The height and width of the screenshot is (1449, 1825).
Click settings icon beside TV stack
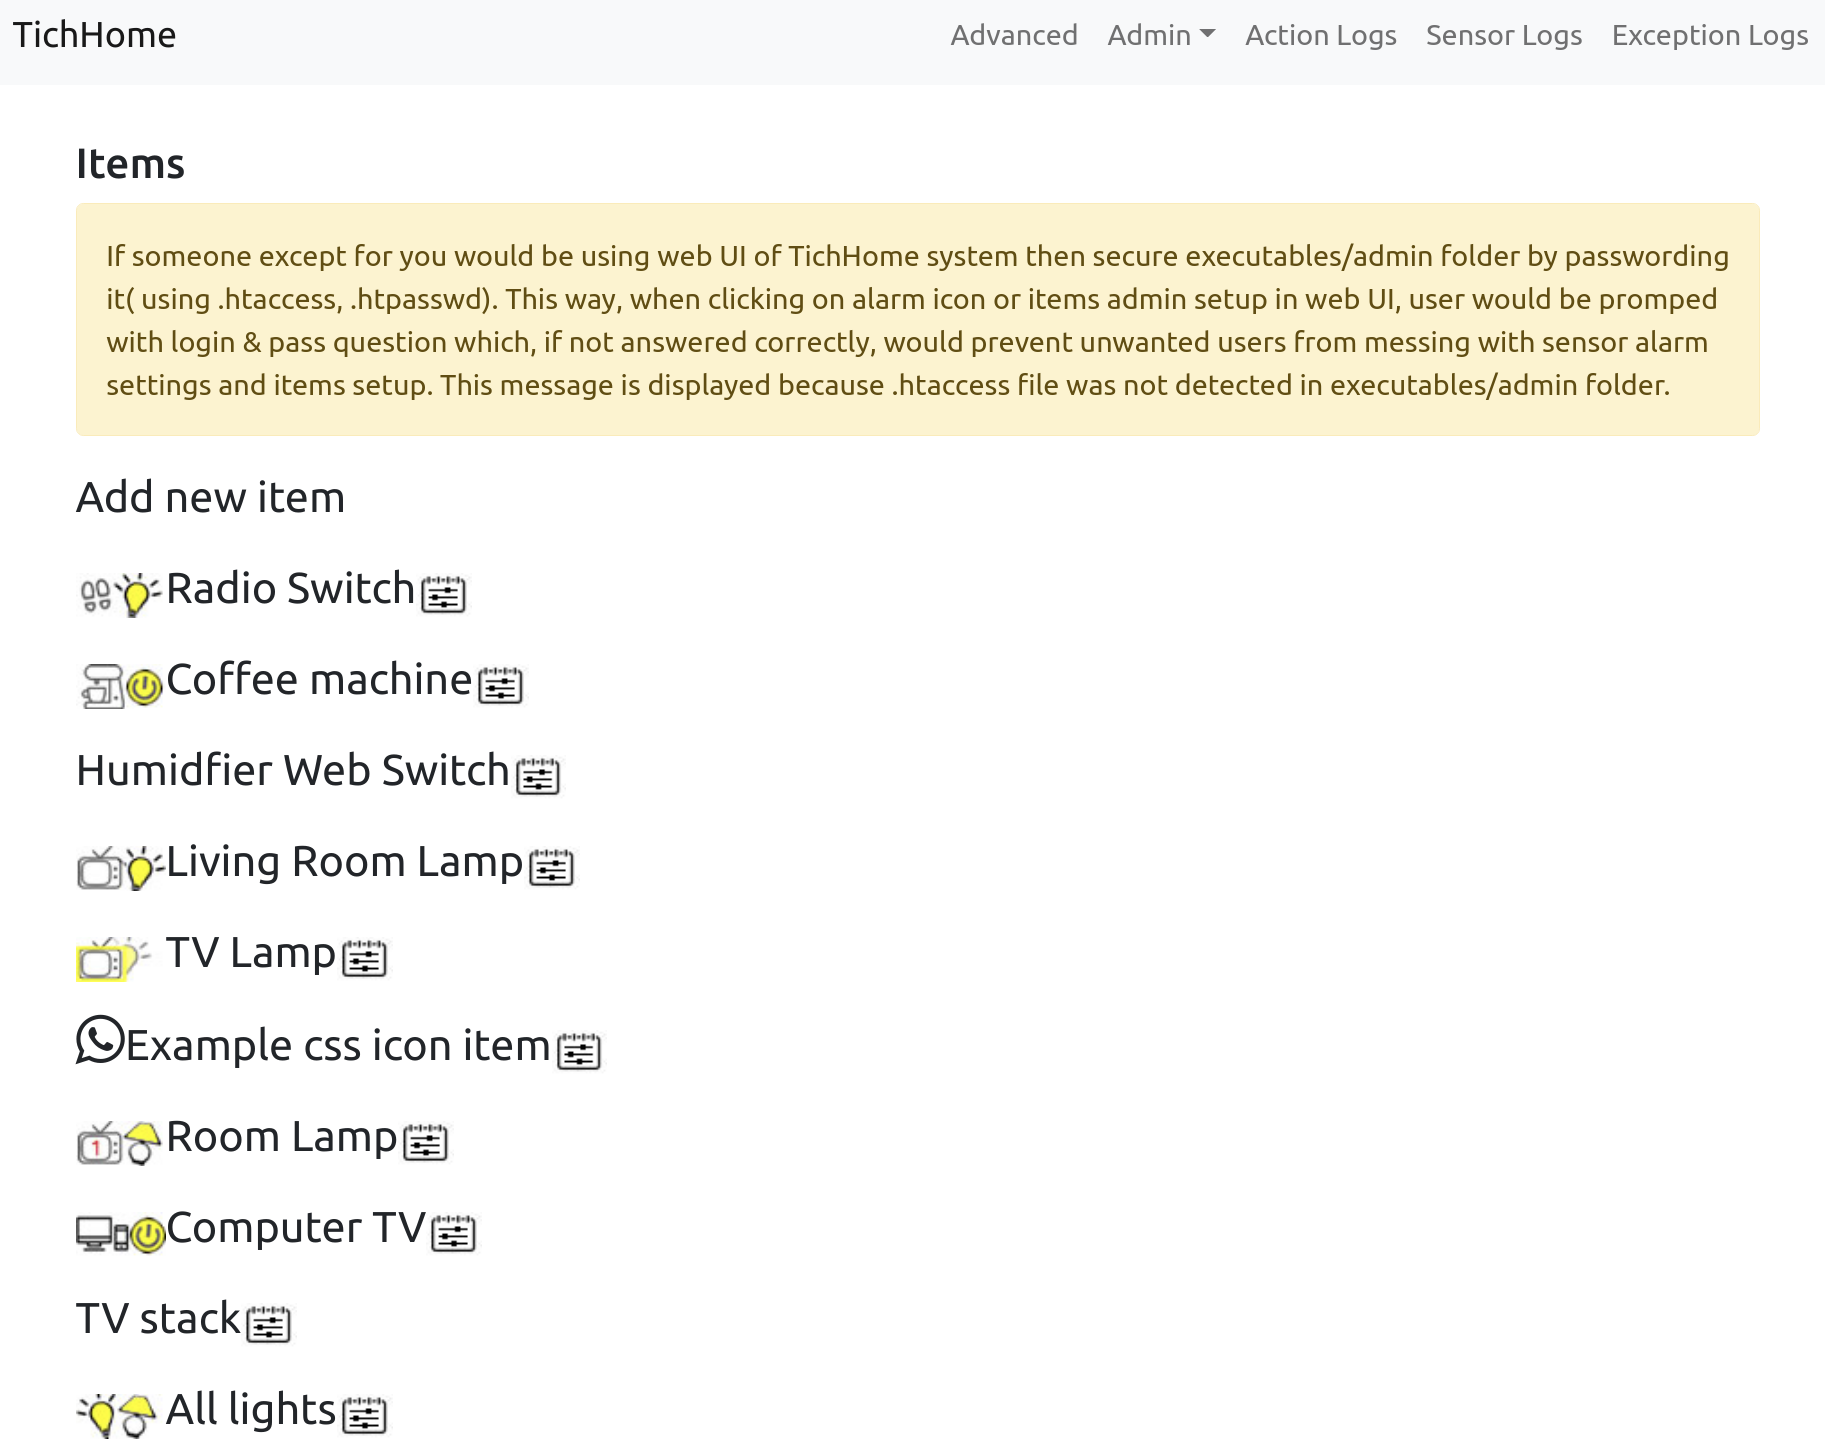tap(268, 1324)
